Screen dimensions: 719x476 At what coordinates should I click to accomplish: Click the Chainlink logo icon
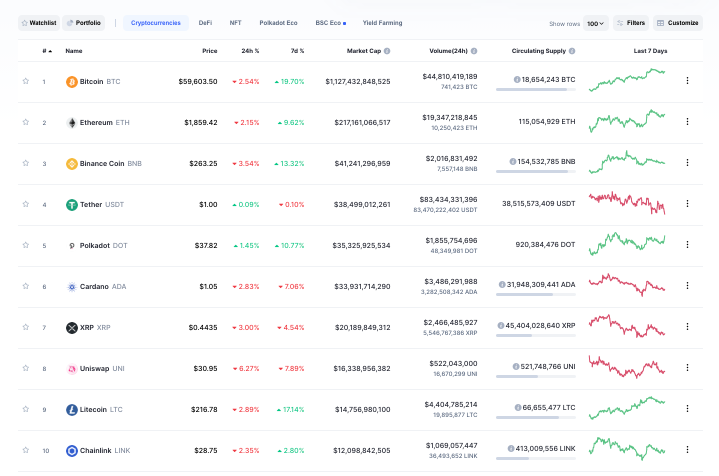click(x=71, y=450)
